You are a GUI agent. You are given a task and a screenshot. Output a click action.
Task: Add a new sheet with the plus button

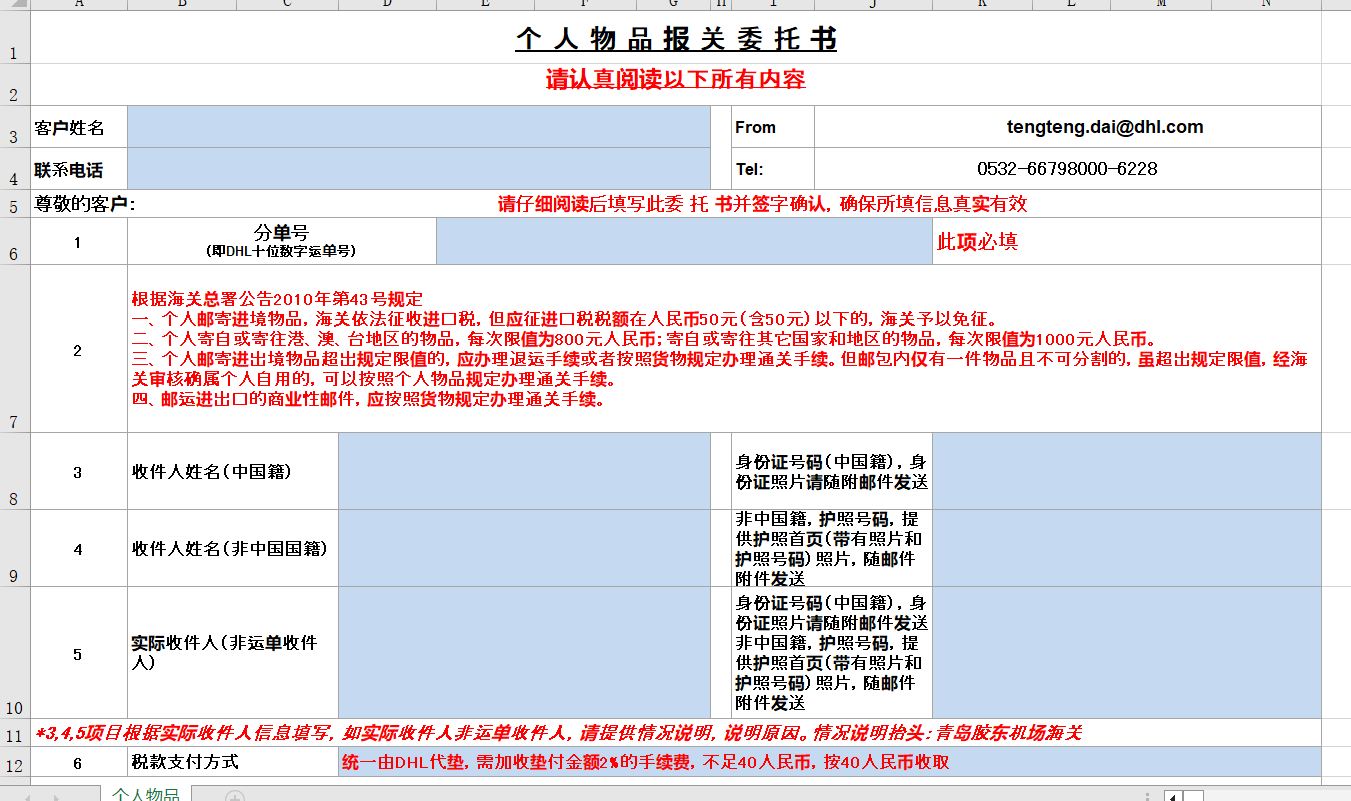pos(234,796)
